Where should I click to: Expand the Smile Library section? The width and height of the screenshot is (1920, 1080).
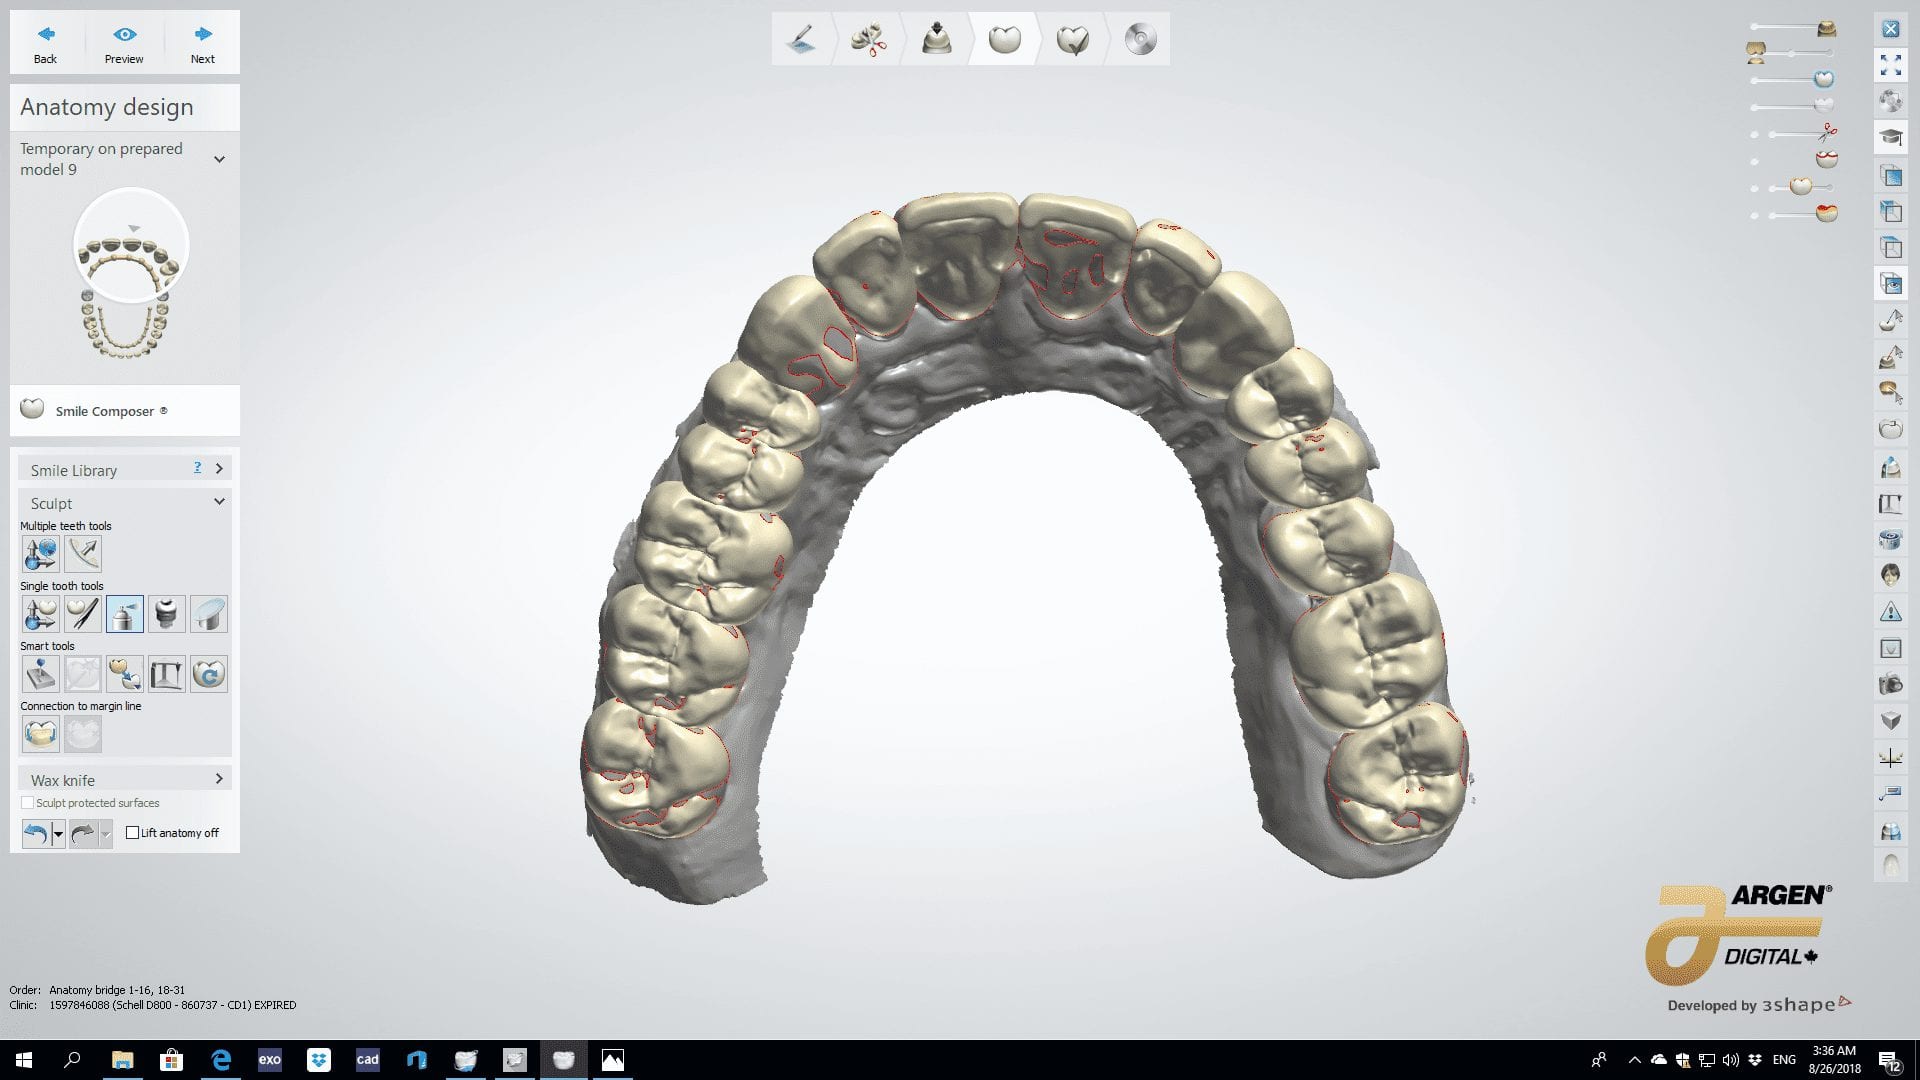(x=219, y=468)
